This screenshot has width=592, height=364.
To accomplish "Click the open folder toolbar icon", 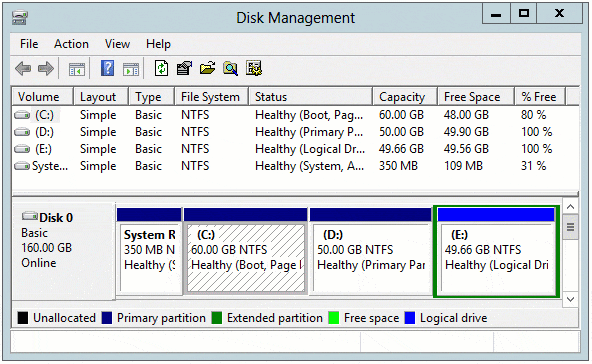I will click(x=207, y=68).
